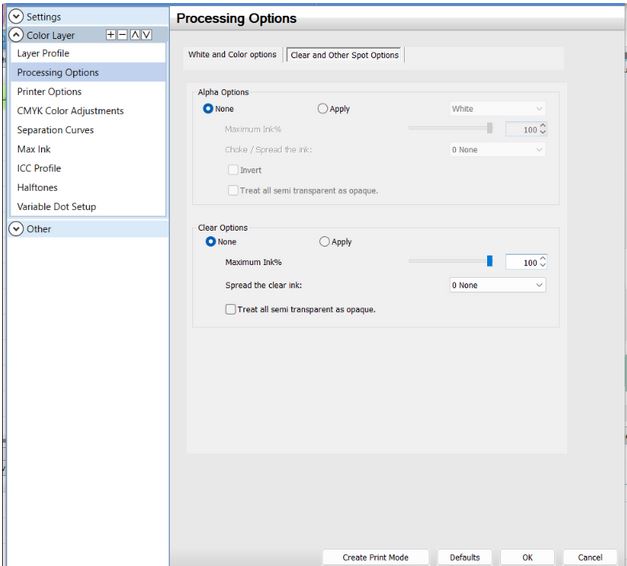
Task: Click the Alpha Options group label
Action: point(223,92)
